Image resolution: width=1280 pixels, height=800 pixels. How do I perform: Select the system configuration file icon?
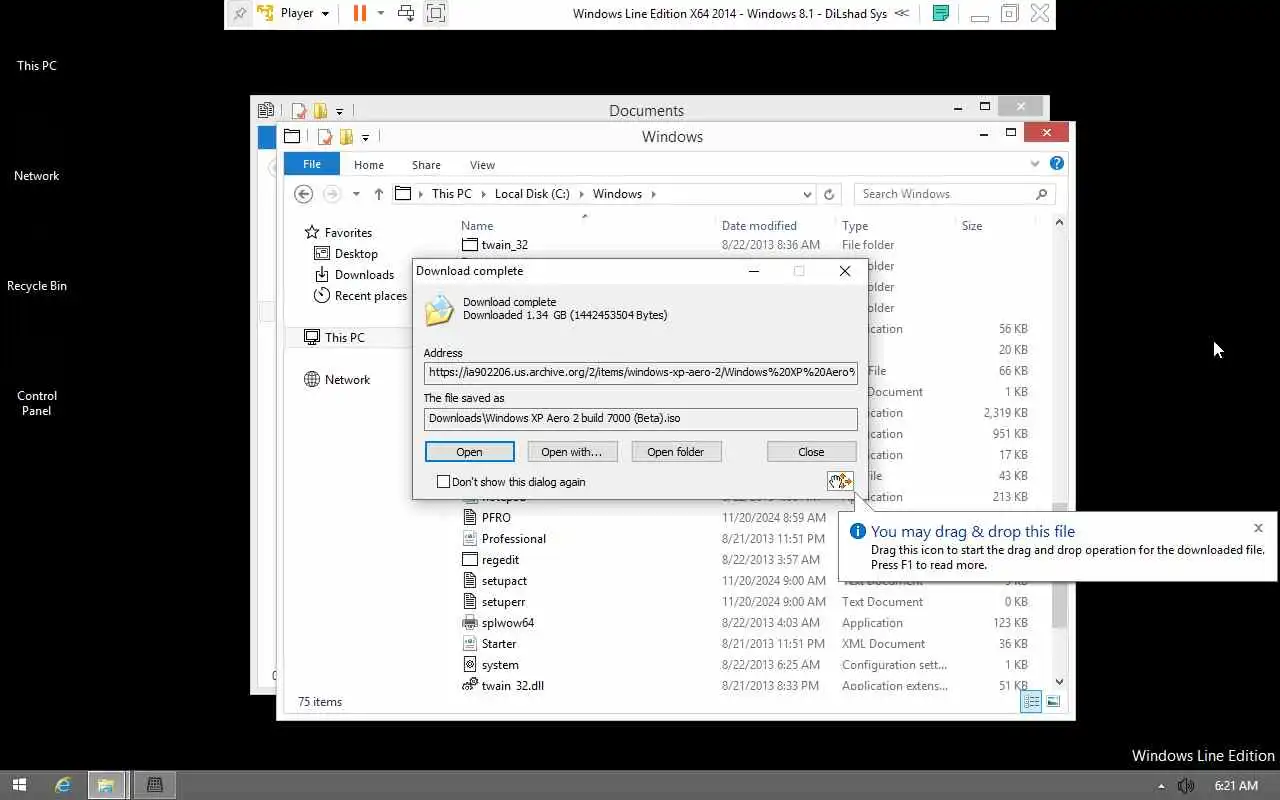coord(470,665)
